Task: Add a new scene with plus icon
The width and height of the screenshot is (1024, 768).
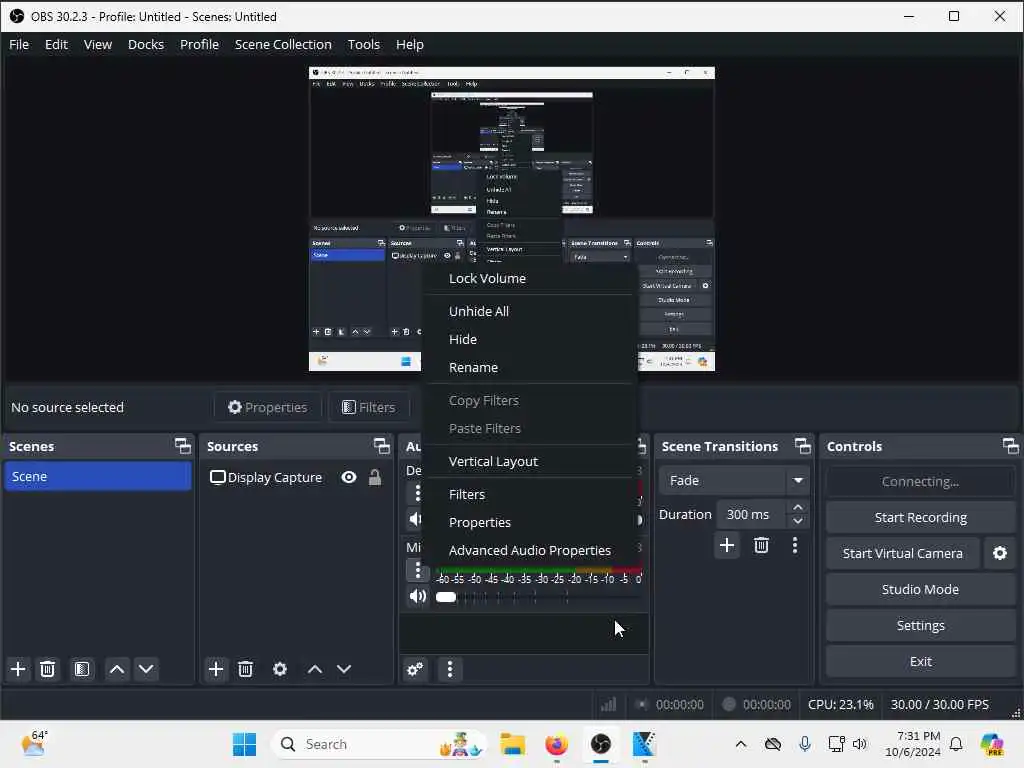Action: tap(18, 669)
